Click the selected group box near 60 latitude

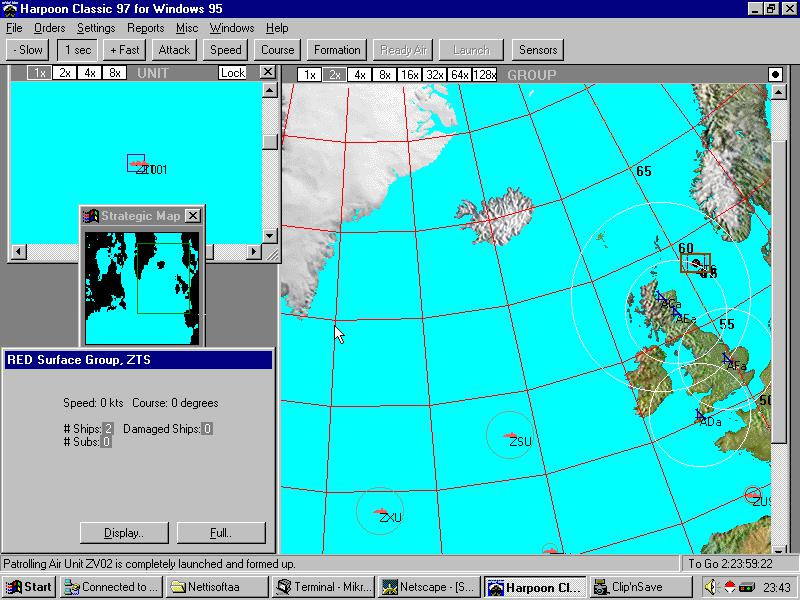click(695, 263)
